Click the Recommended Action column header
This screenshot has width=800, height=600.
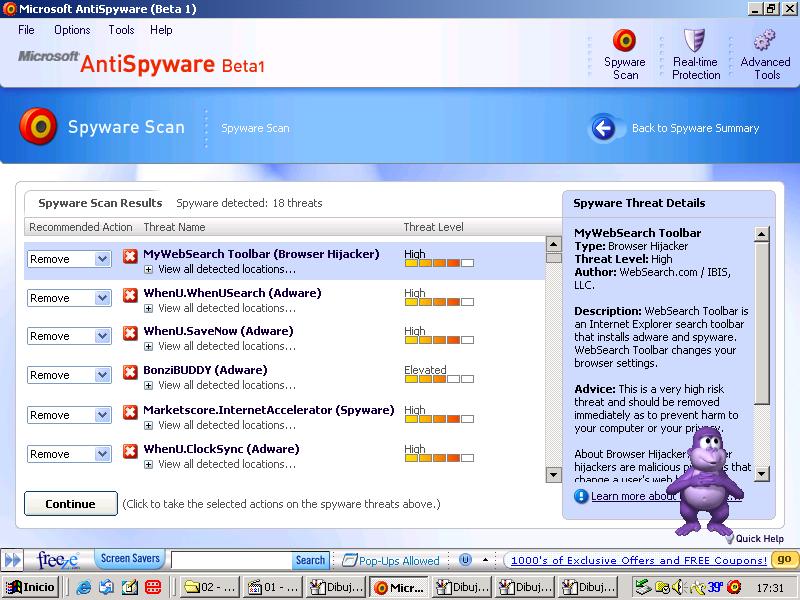81,227
